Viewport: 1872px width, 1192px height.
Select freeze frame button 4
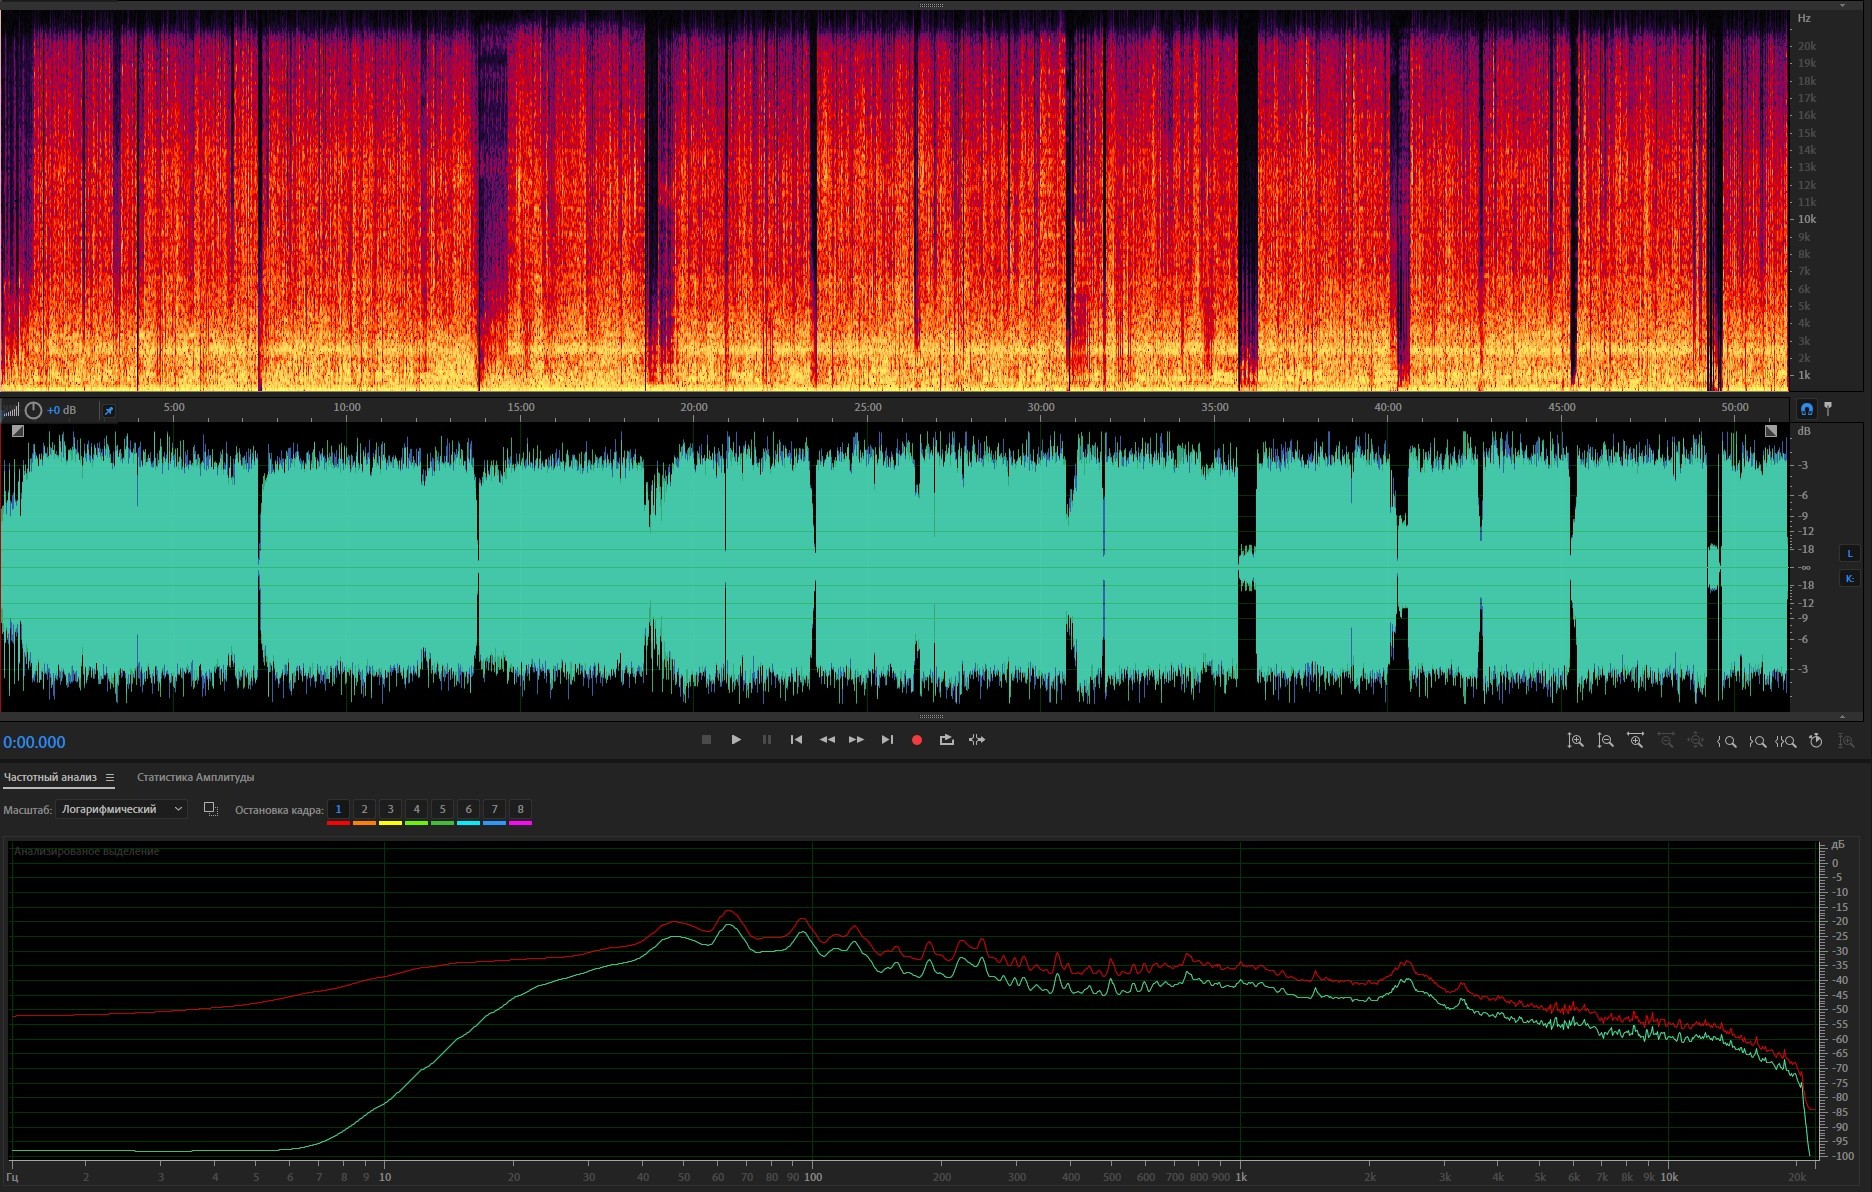tap(416, 809)
